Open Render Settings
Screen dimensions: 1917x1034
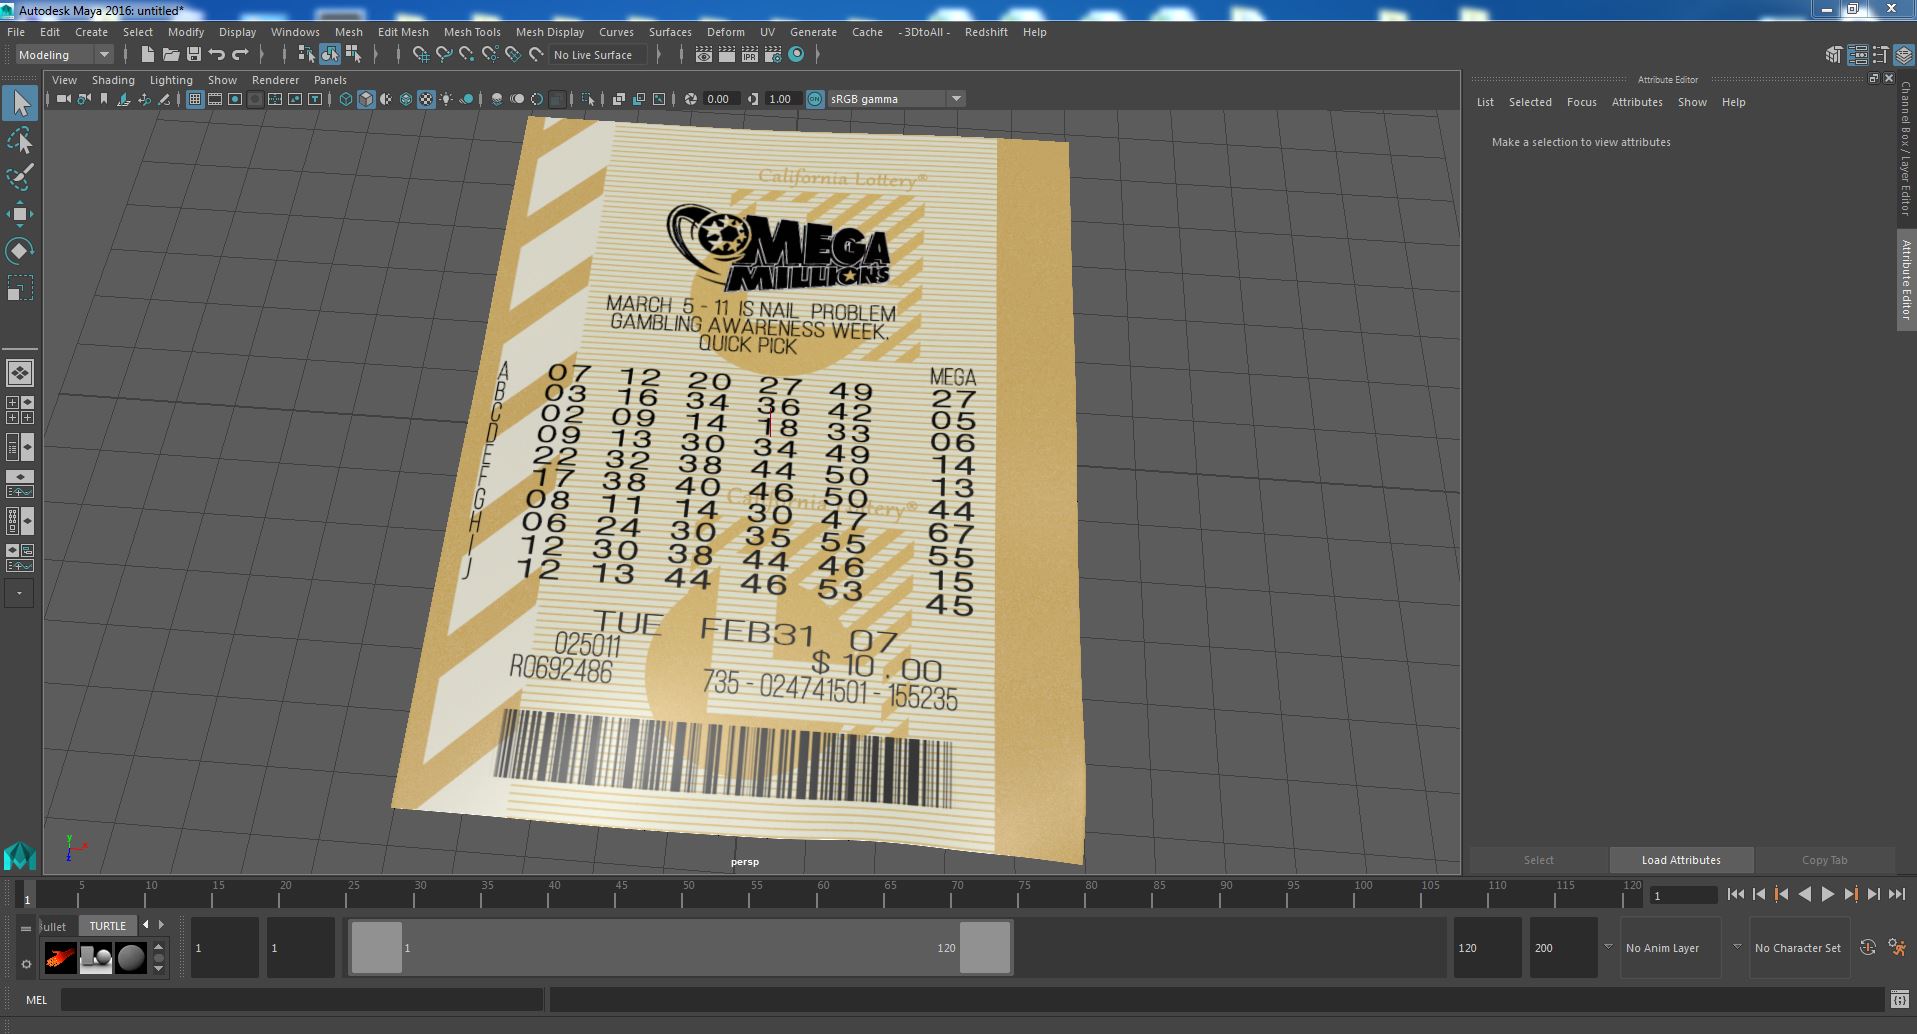tap(773, 55)
